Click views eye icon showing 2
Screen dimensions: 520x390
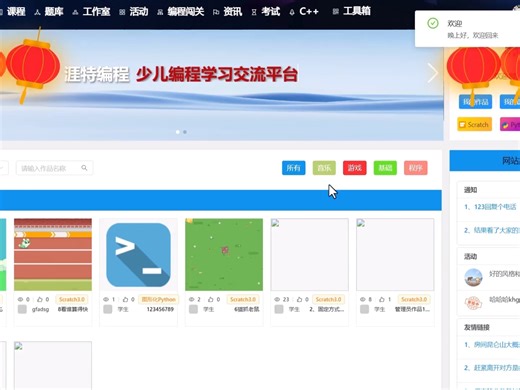[x=192, y=299]
